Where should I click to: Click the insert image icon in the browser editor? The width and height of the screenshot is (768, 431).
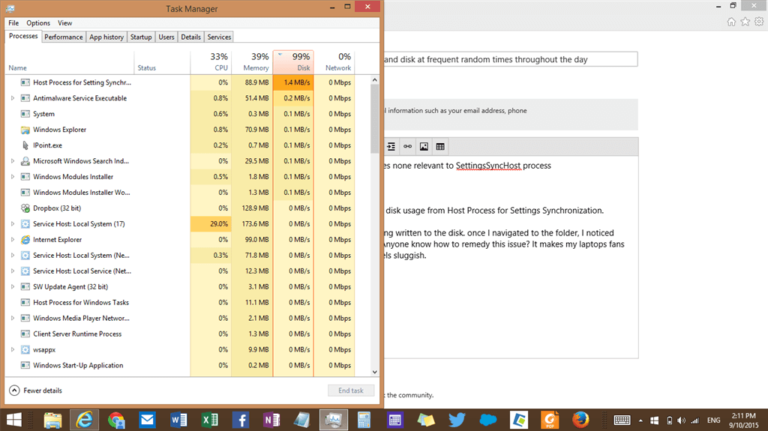coord(424,146)
